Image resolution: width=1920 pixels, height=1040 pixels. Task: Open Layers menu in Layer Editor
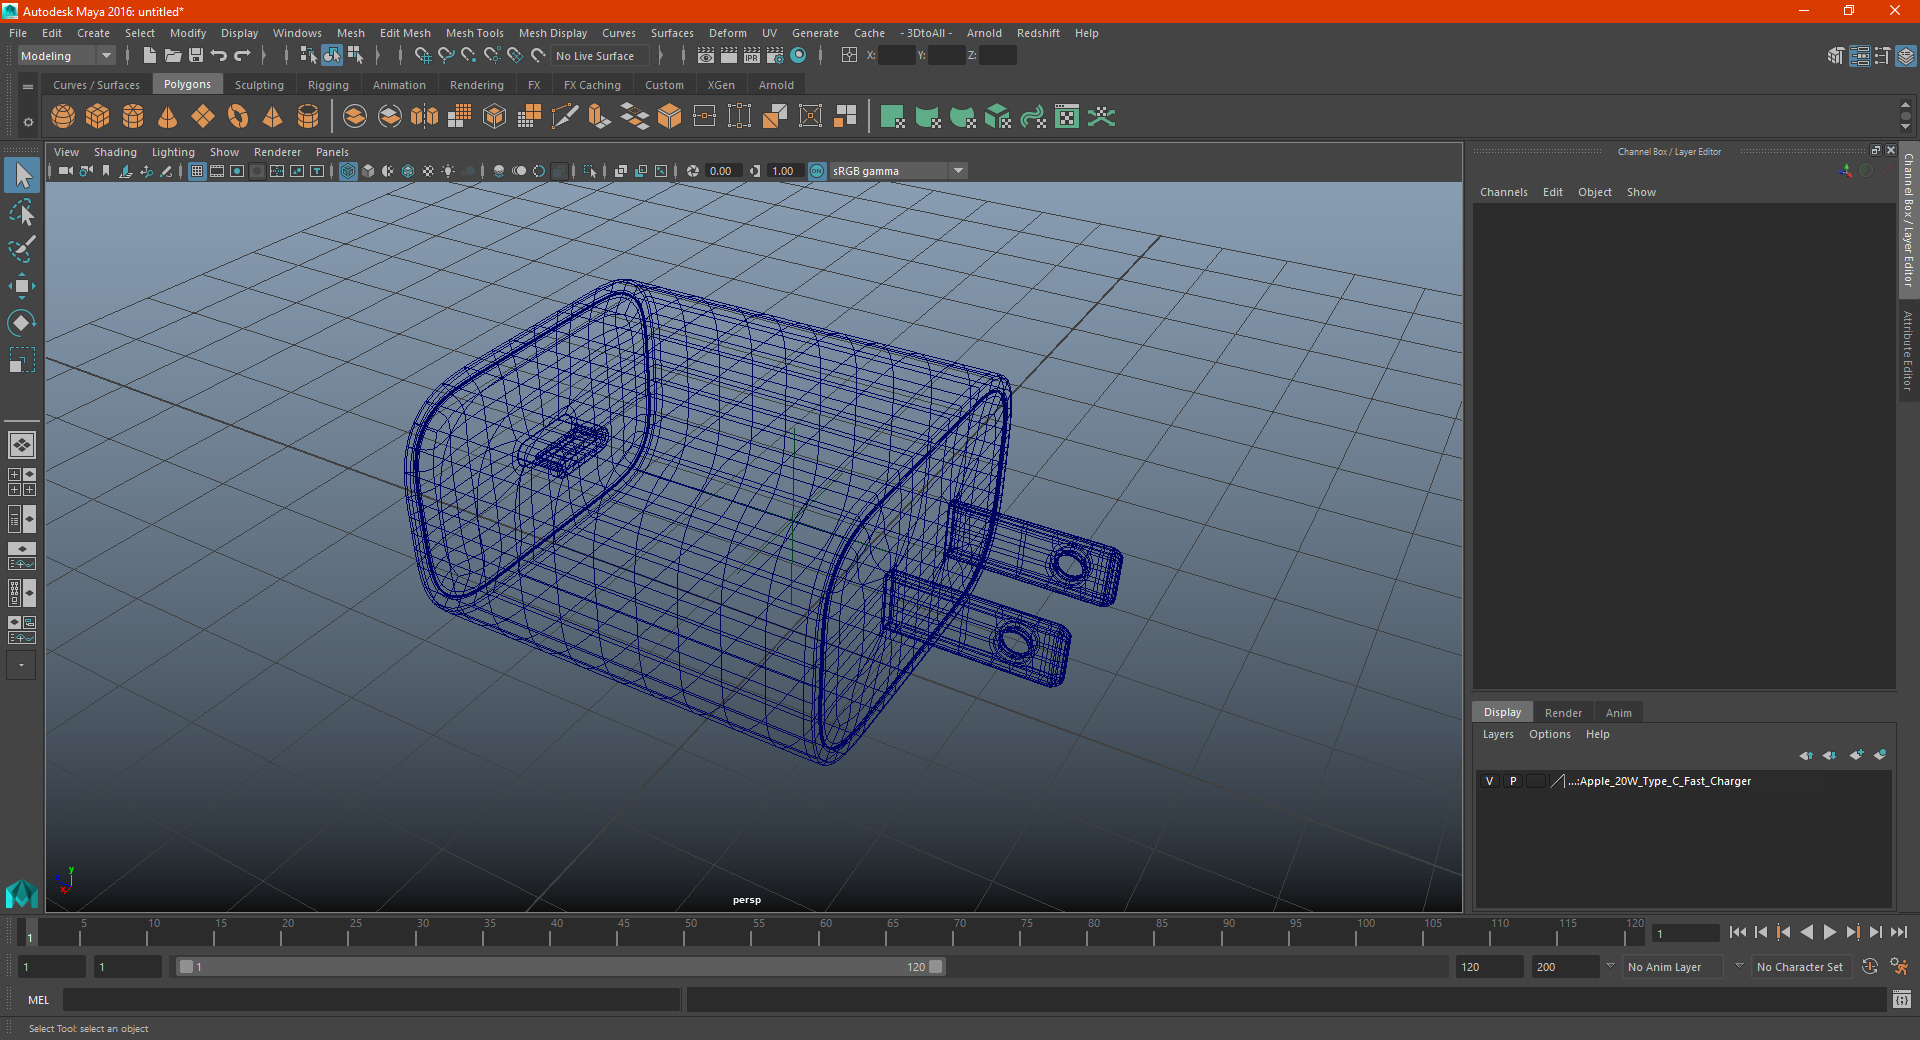click(x=1497, y=734)
